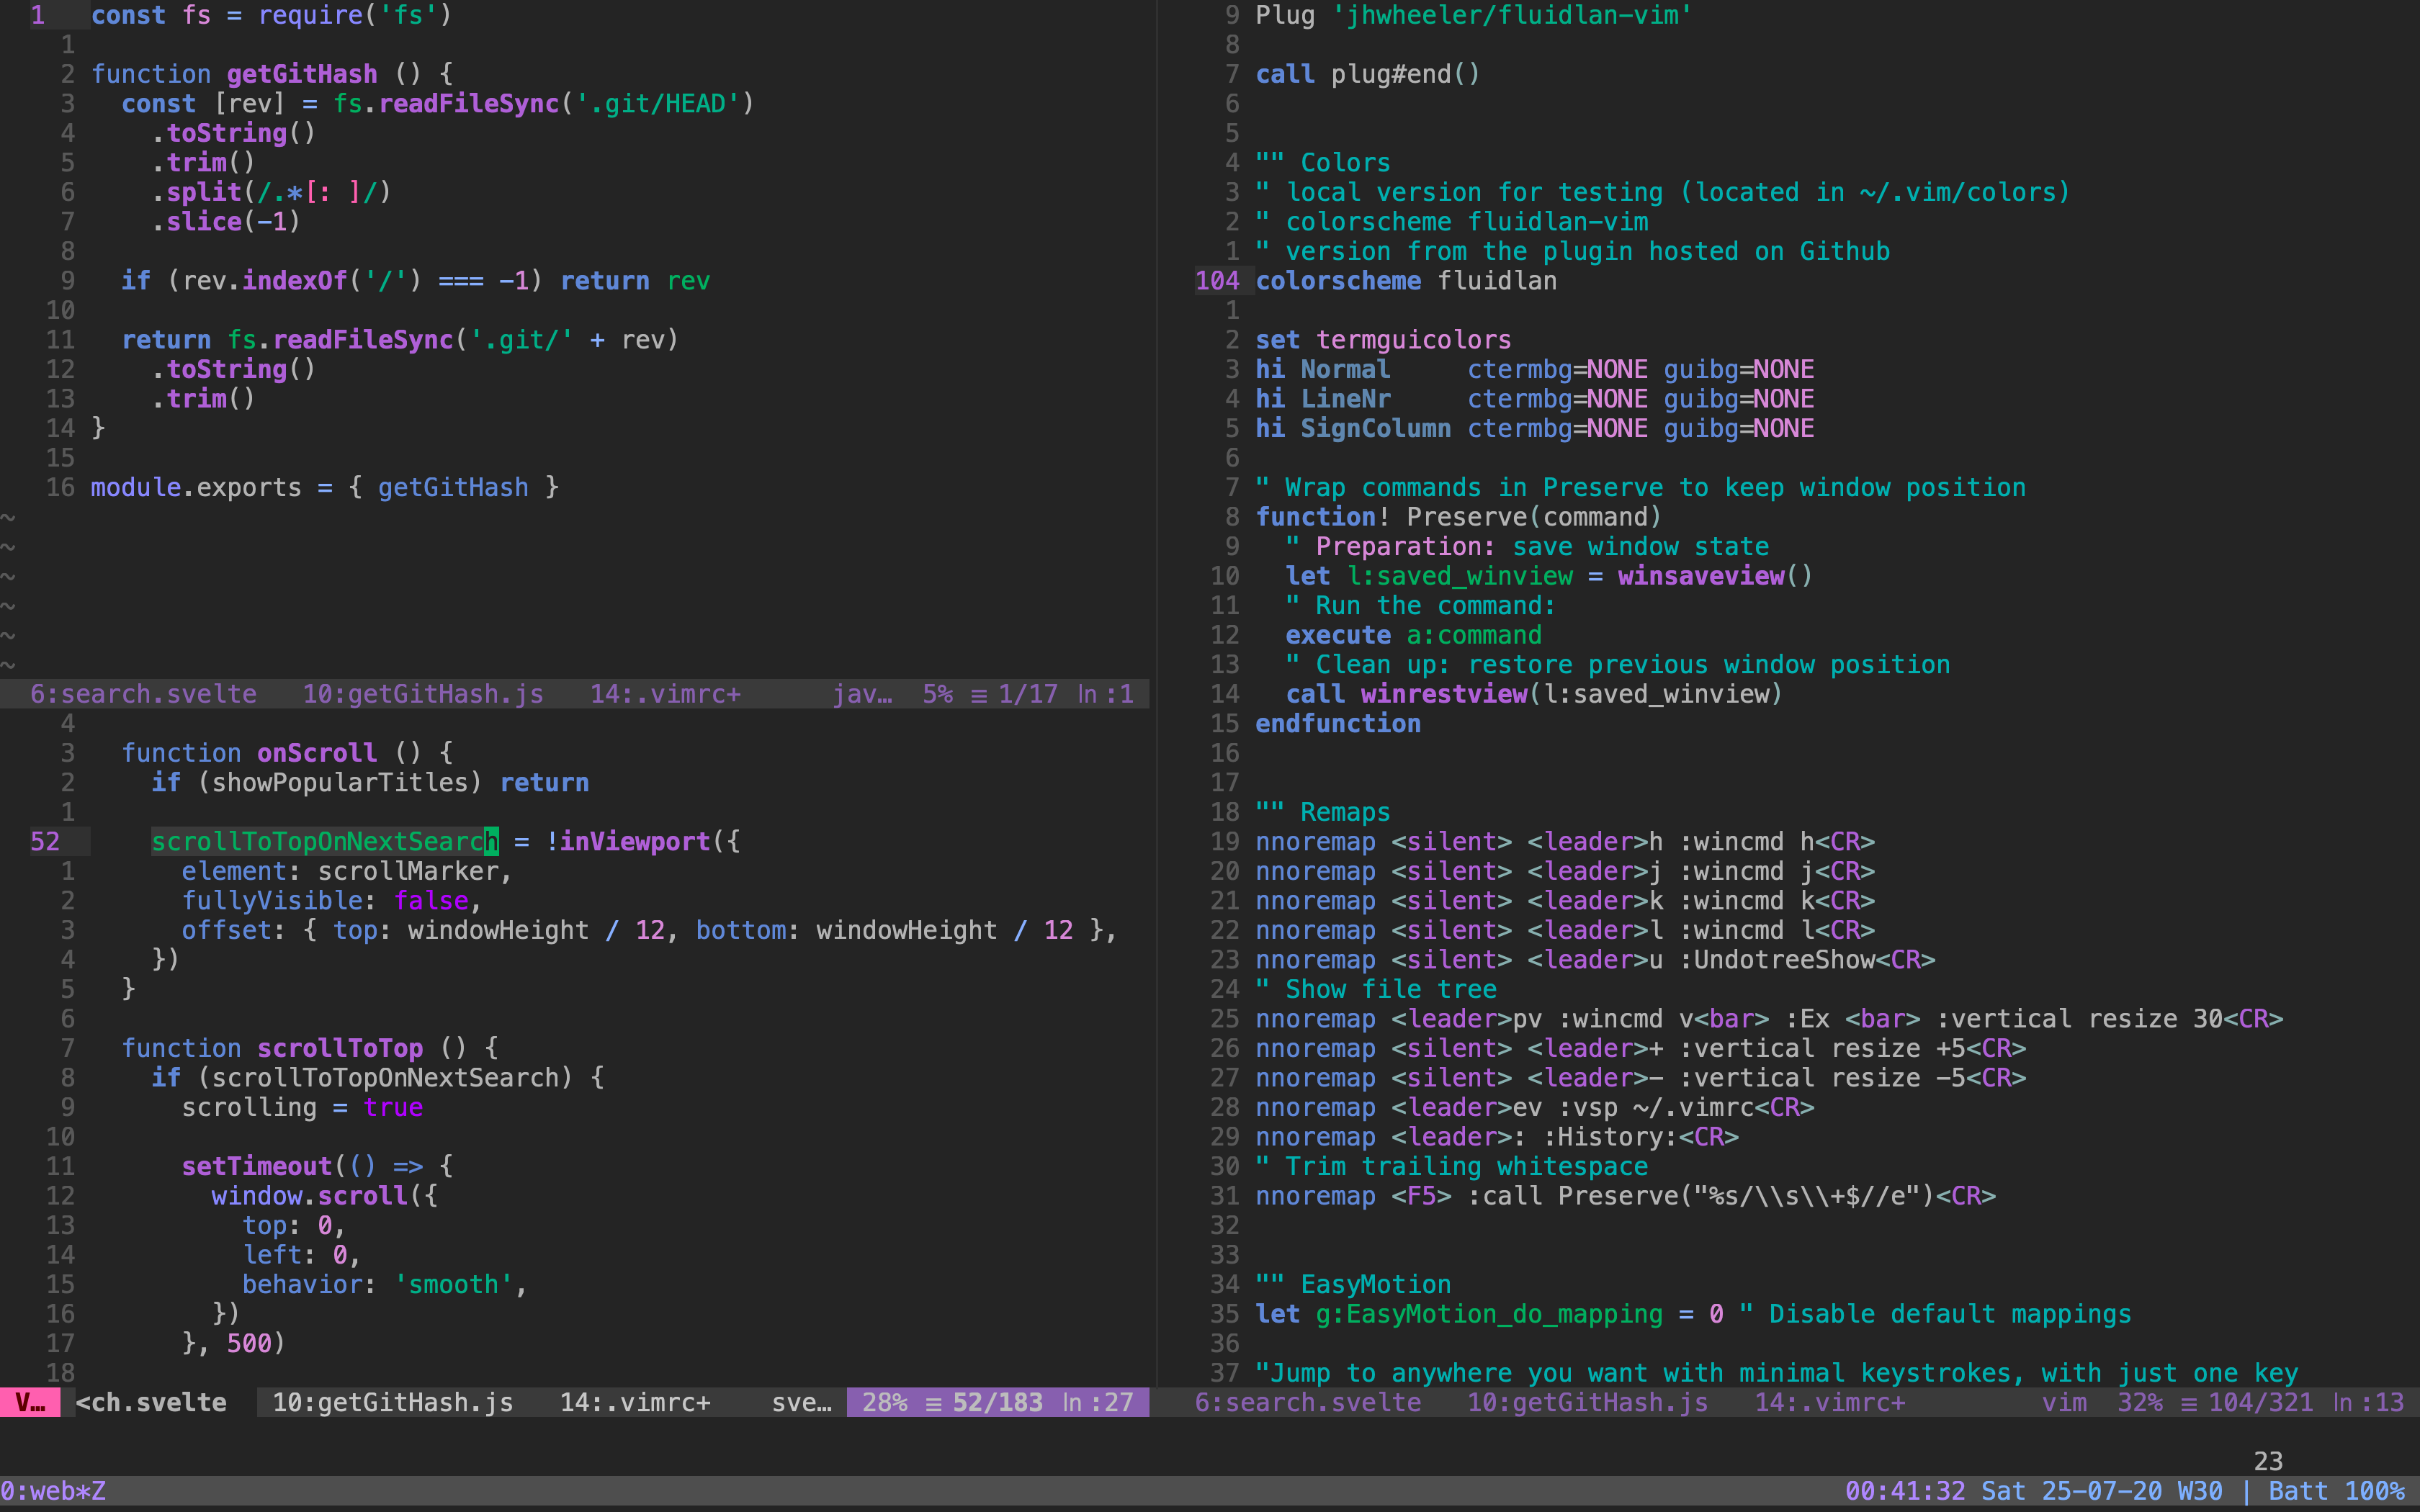Click the setTimeout(() => { line
The width and height of the screenshot is (2420, 1512).
pos(317,1166)
